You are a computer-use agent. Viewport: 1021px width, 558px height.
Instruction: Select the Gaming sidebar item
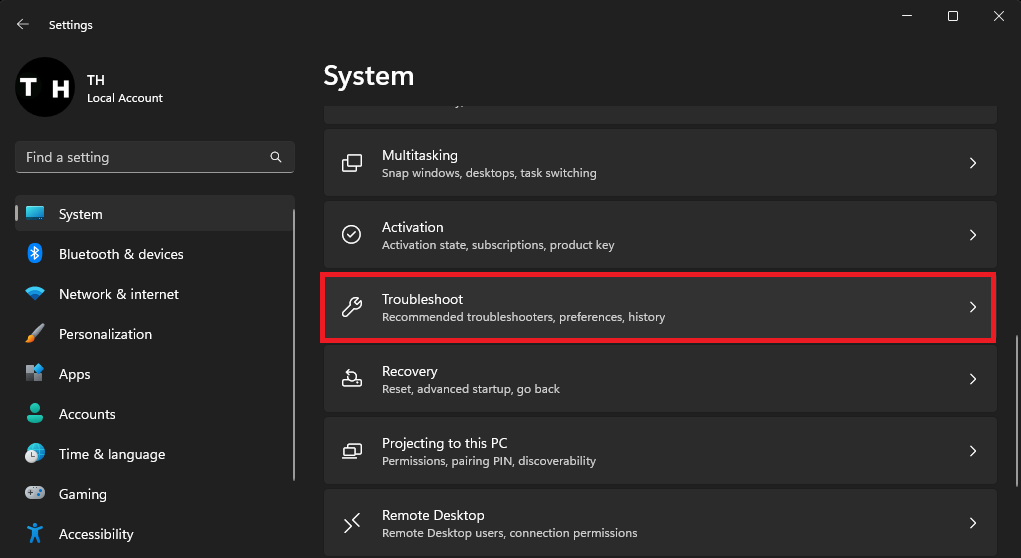[x=82, y=494]
